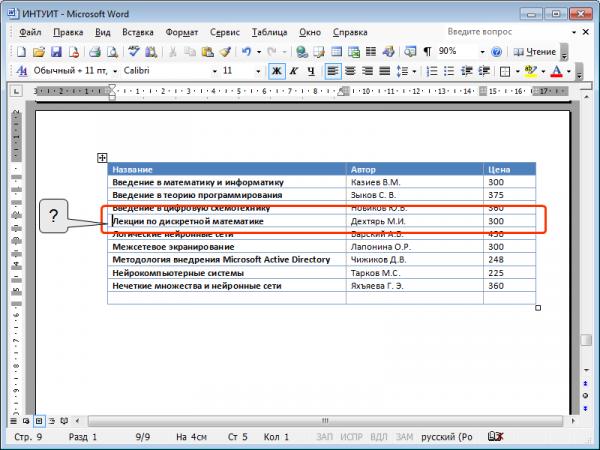
Task: Switch to Normal view at the bottom left
Action: point(14,421)
